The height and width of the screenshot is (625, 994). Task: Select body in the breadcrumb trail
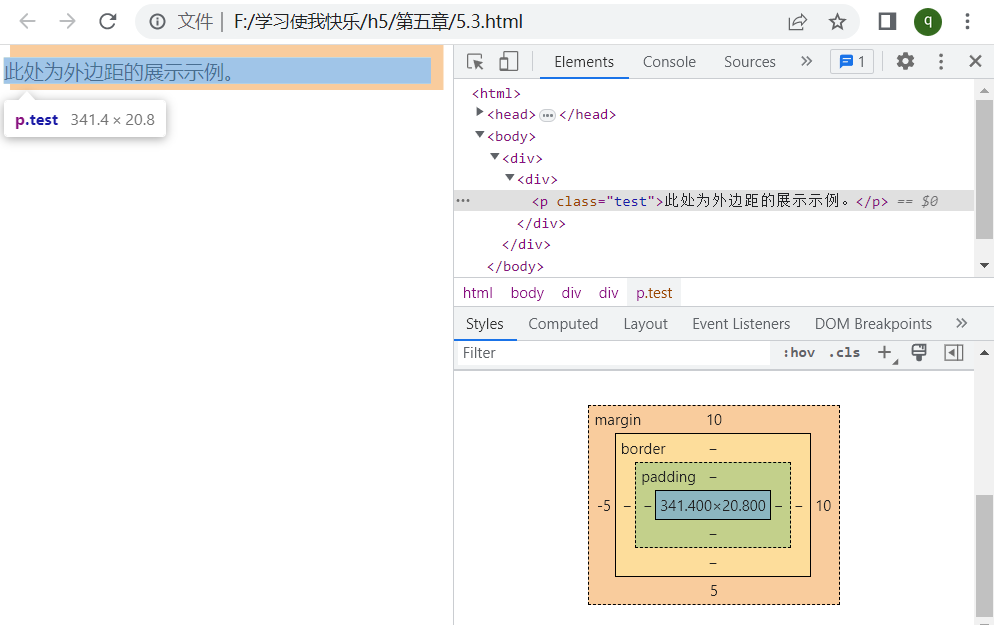(x=527, y=293)
